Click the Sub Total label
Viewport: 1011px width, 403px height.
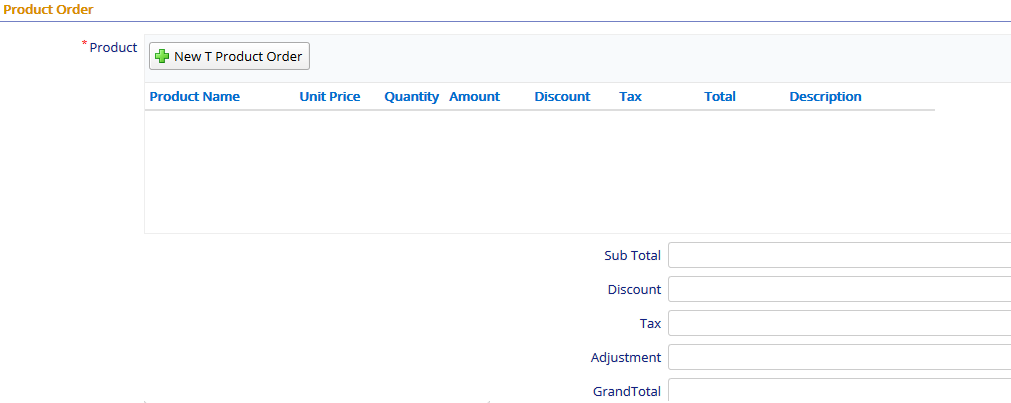coord(633,255)
